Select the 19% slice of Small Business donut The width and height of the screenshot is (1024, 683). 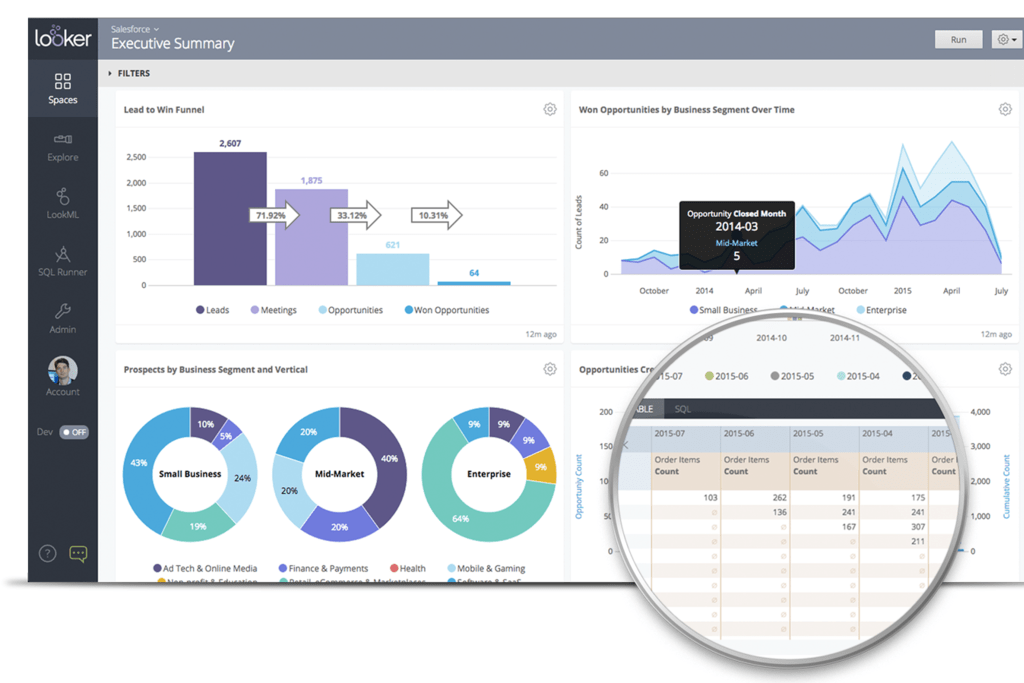pyautogui.click(x=198, y=526)
